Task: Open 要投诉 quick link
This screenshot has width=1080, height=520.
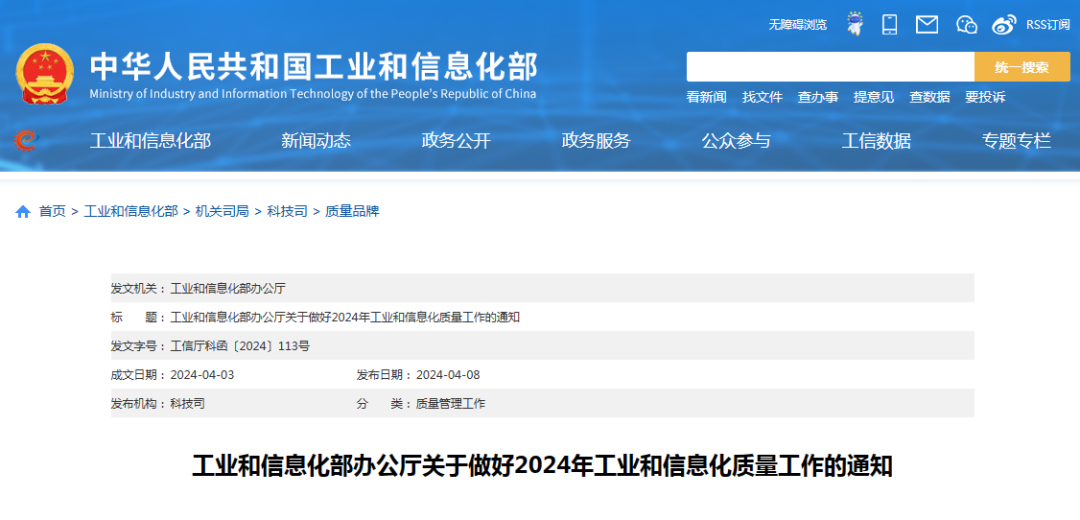Action: click(x=985, y=97)
